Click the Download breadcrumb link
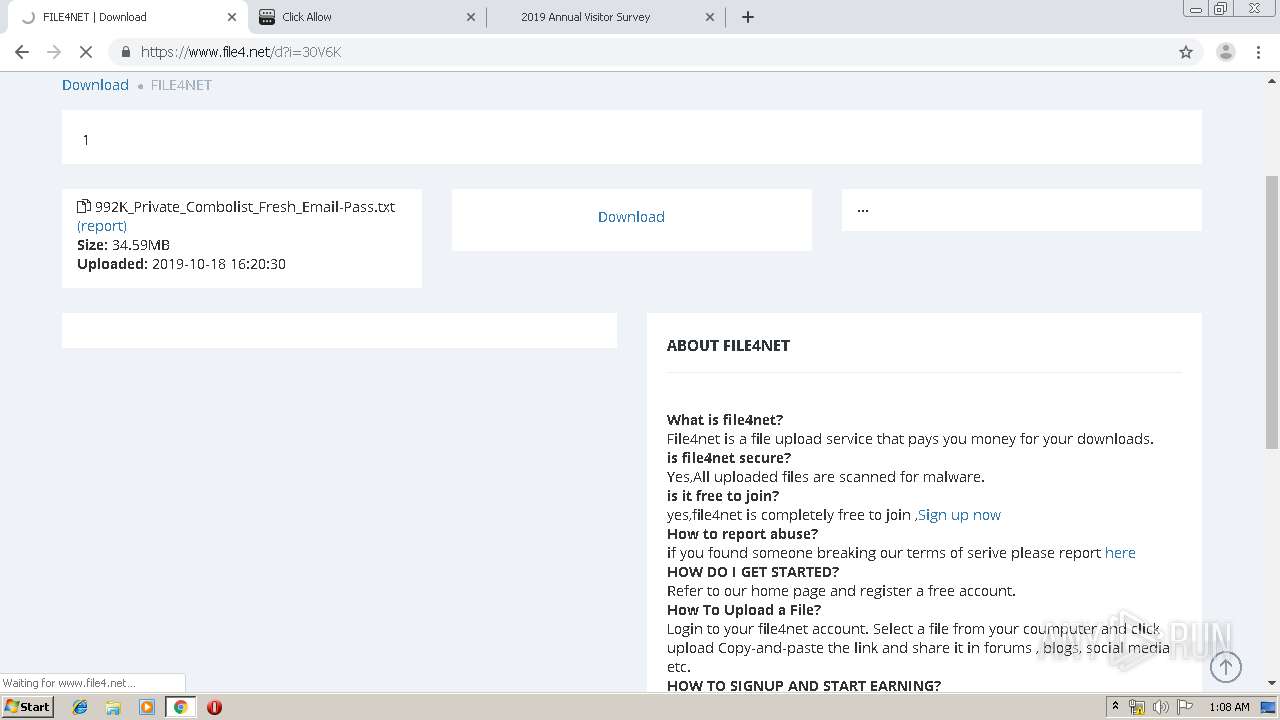 (x=95, y=85)
